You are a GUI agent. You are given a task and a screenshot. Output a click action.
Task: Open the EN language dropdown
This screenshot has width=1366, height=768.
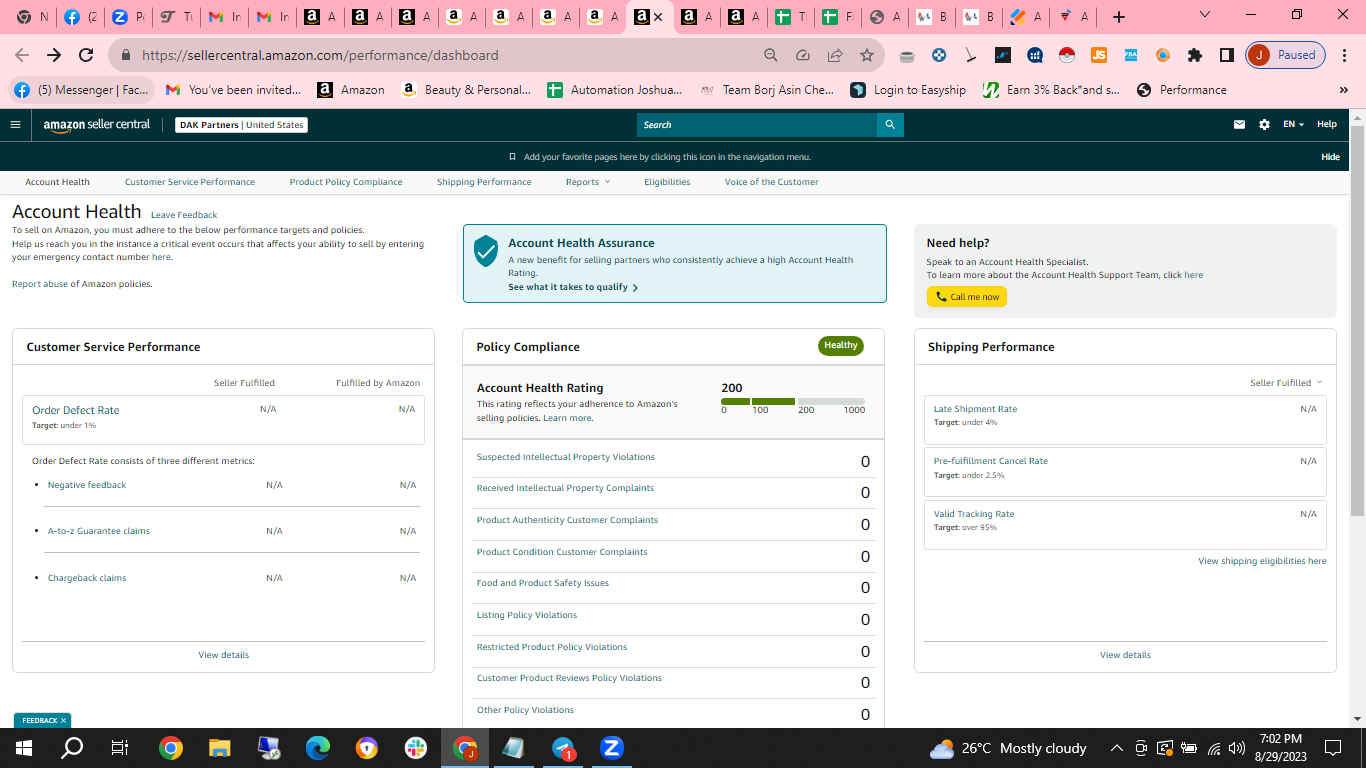pos(1294,125)
